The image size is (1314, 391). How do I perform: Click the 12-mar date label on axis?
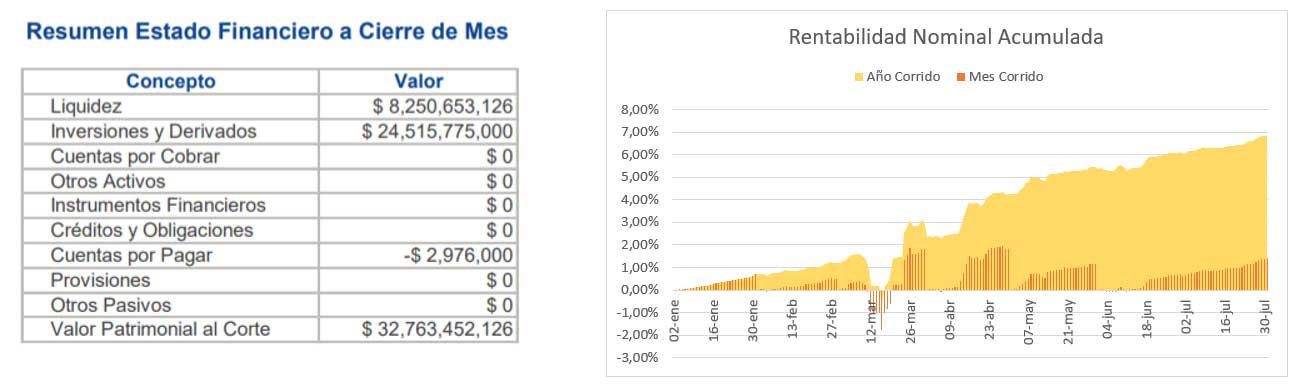871,323
